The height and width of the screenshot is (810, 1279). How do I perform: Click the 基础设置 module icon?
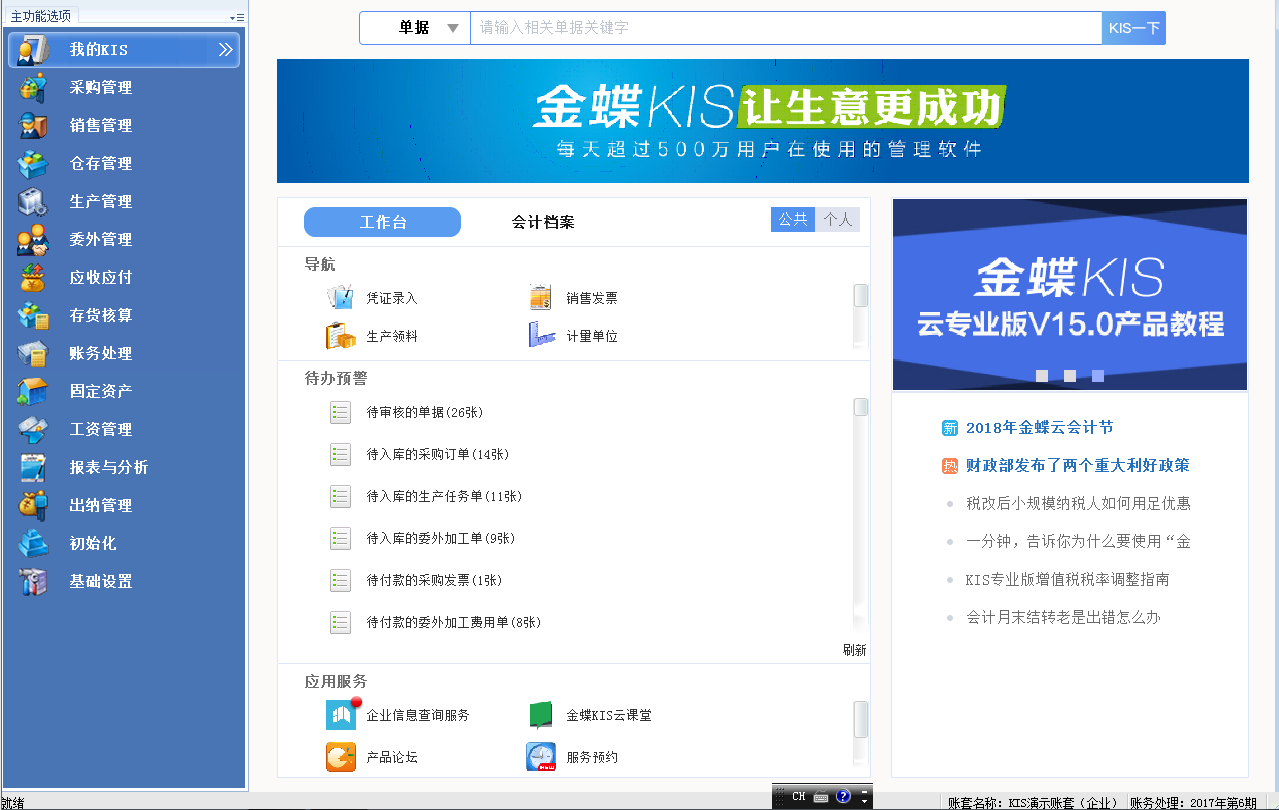[x=33, y=581]
